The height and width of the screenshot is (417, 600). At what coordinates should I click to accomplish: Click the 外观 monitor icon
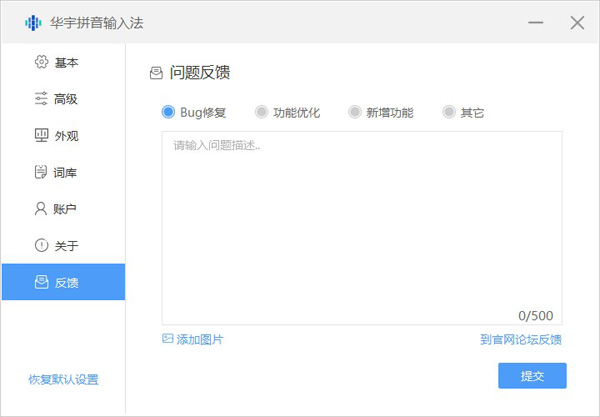pos(41,135)
